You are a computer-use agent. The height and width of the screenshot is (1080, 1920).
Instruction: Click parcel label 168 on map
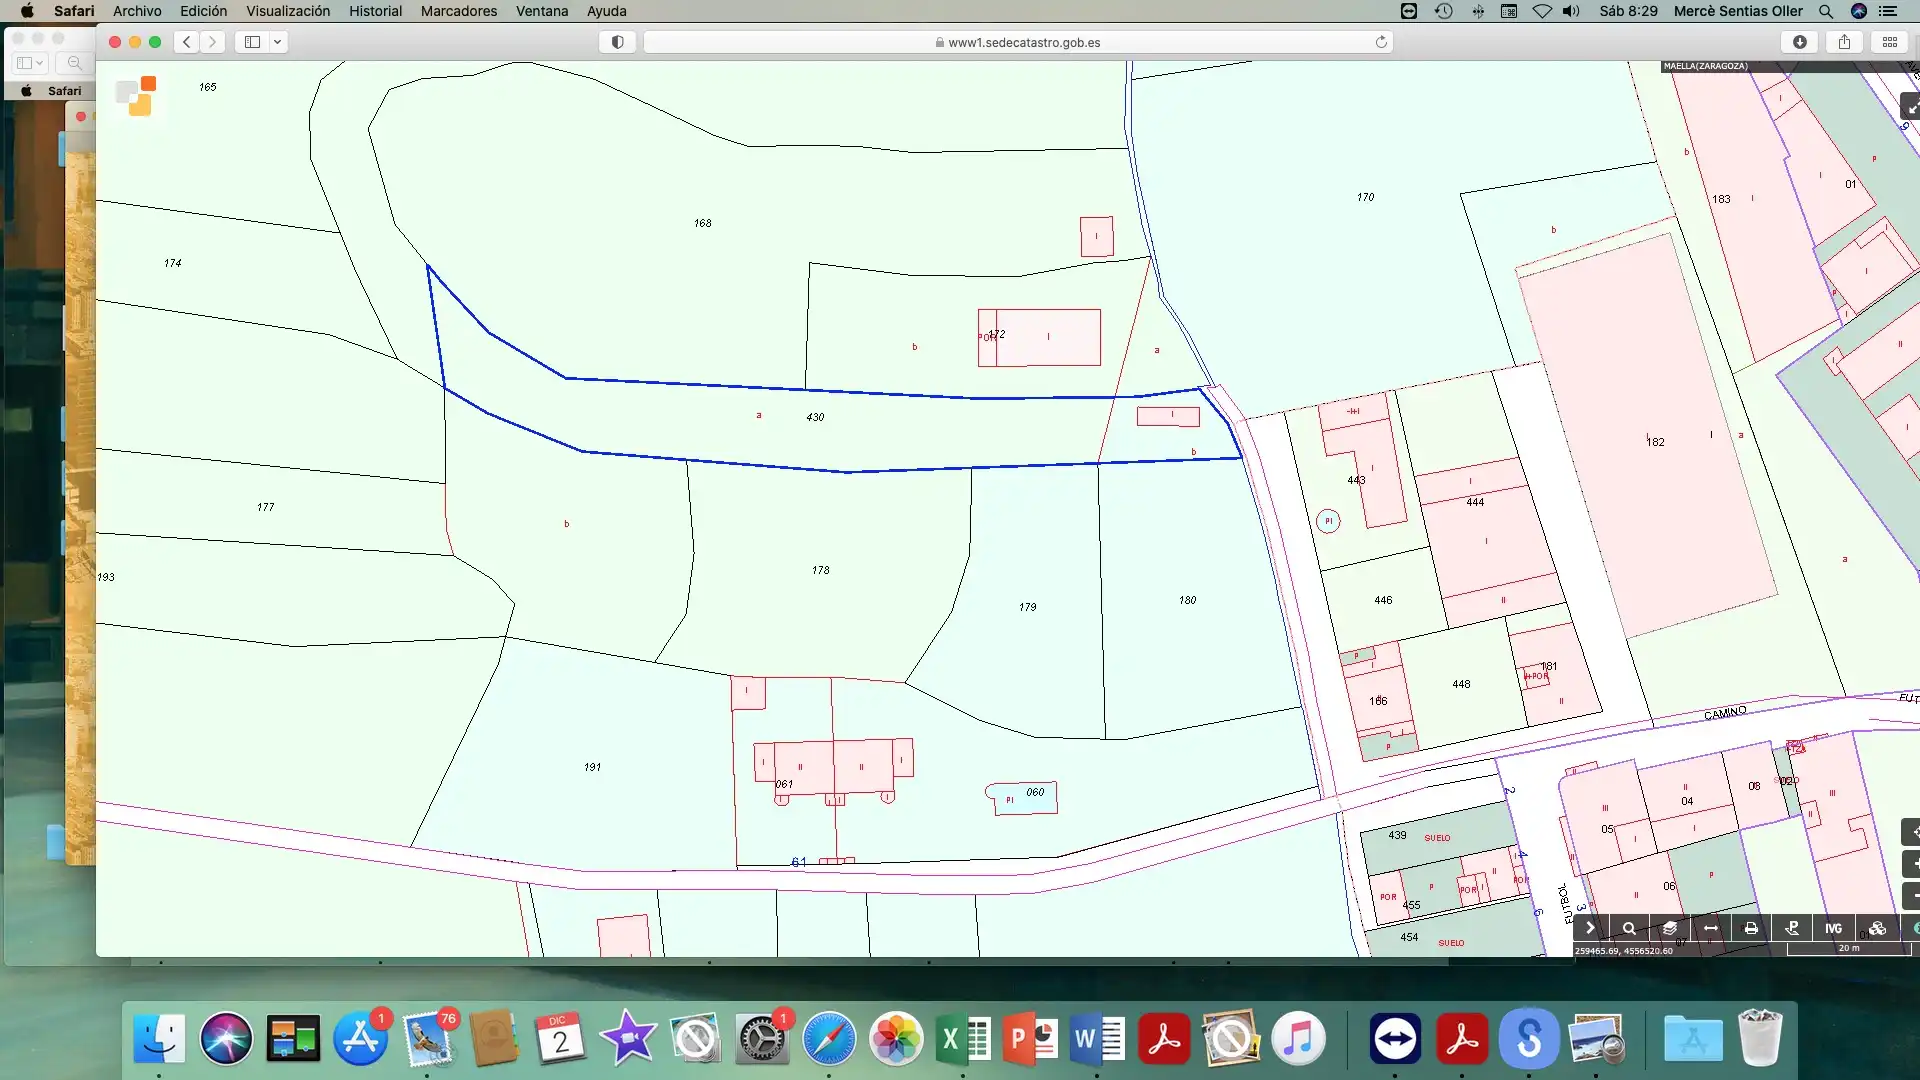[703, 223]
